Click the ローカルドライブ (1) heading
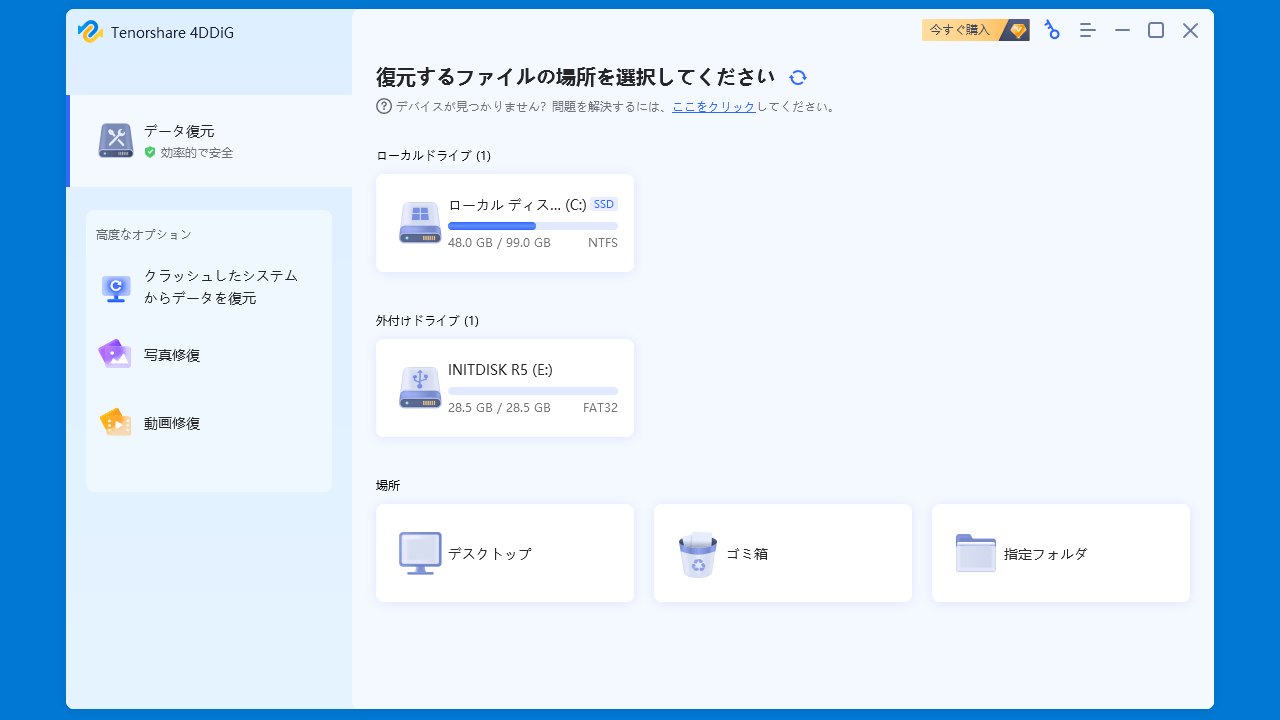 [433, 156]
